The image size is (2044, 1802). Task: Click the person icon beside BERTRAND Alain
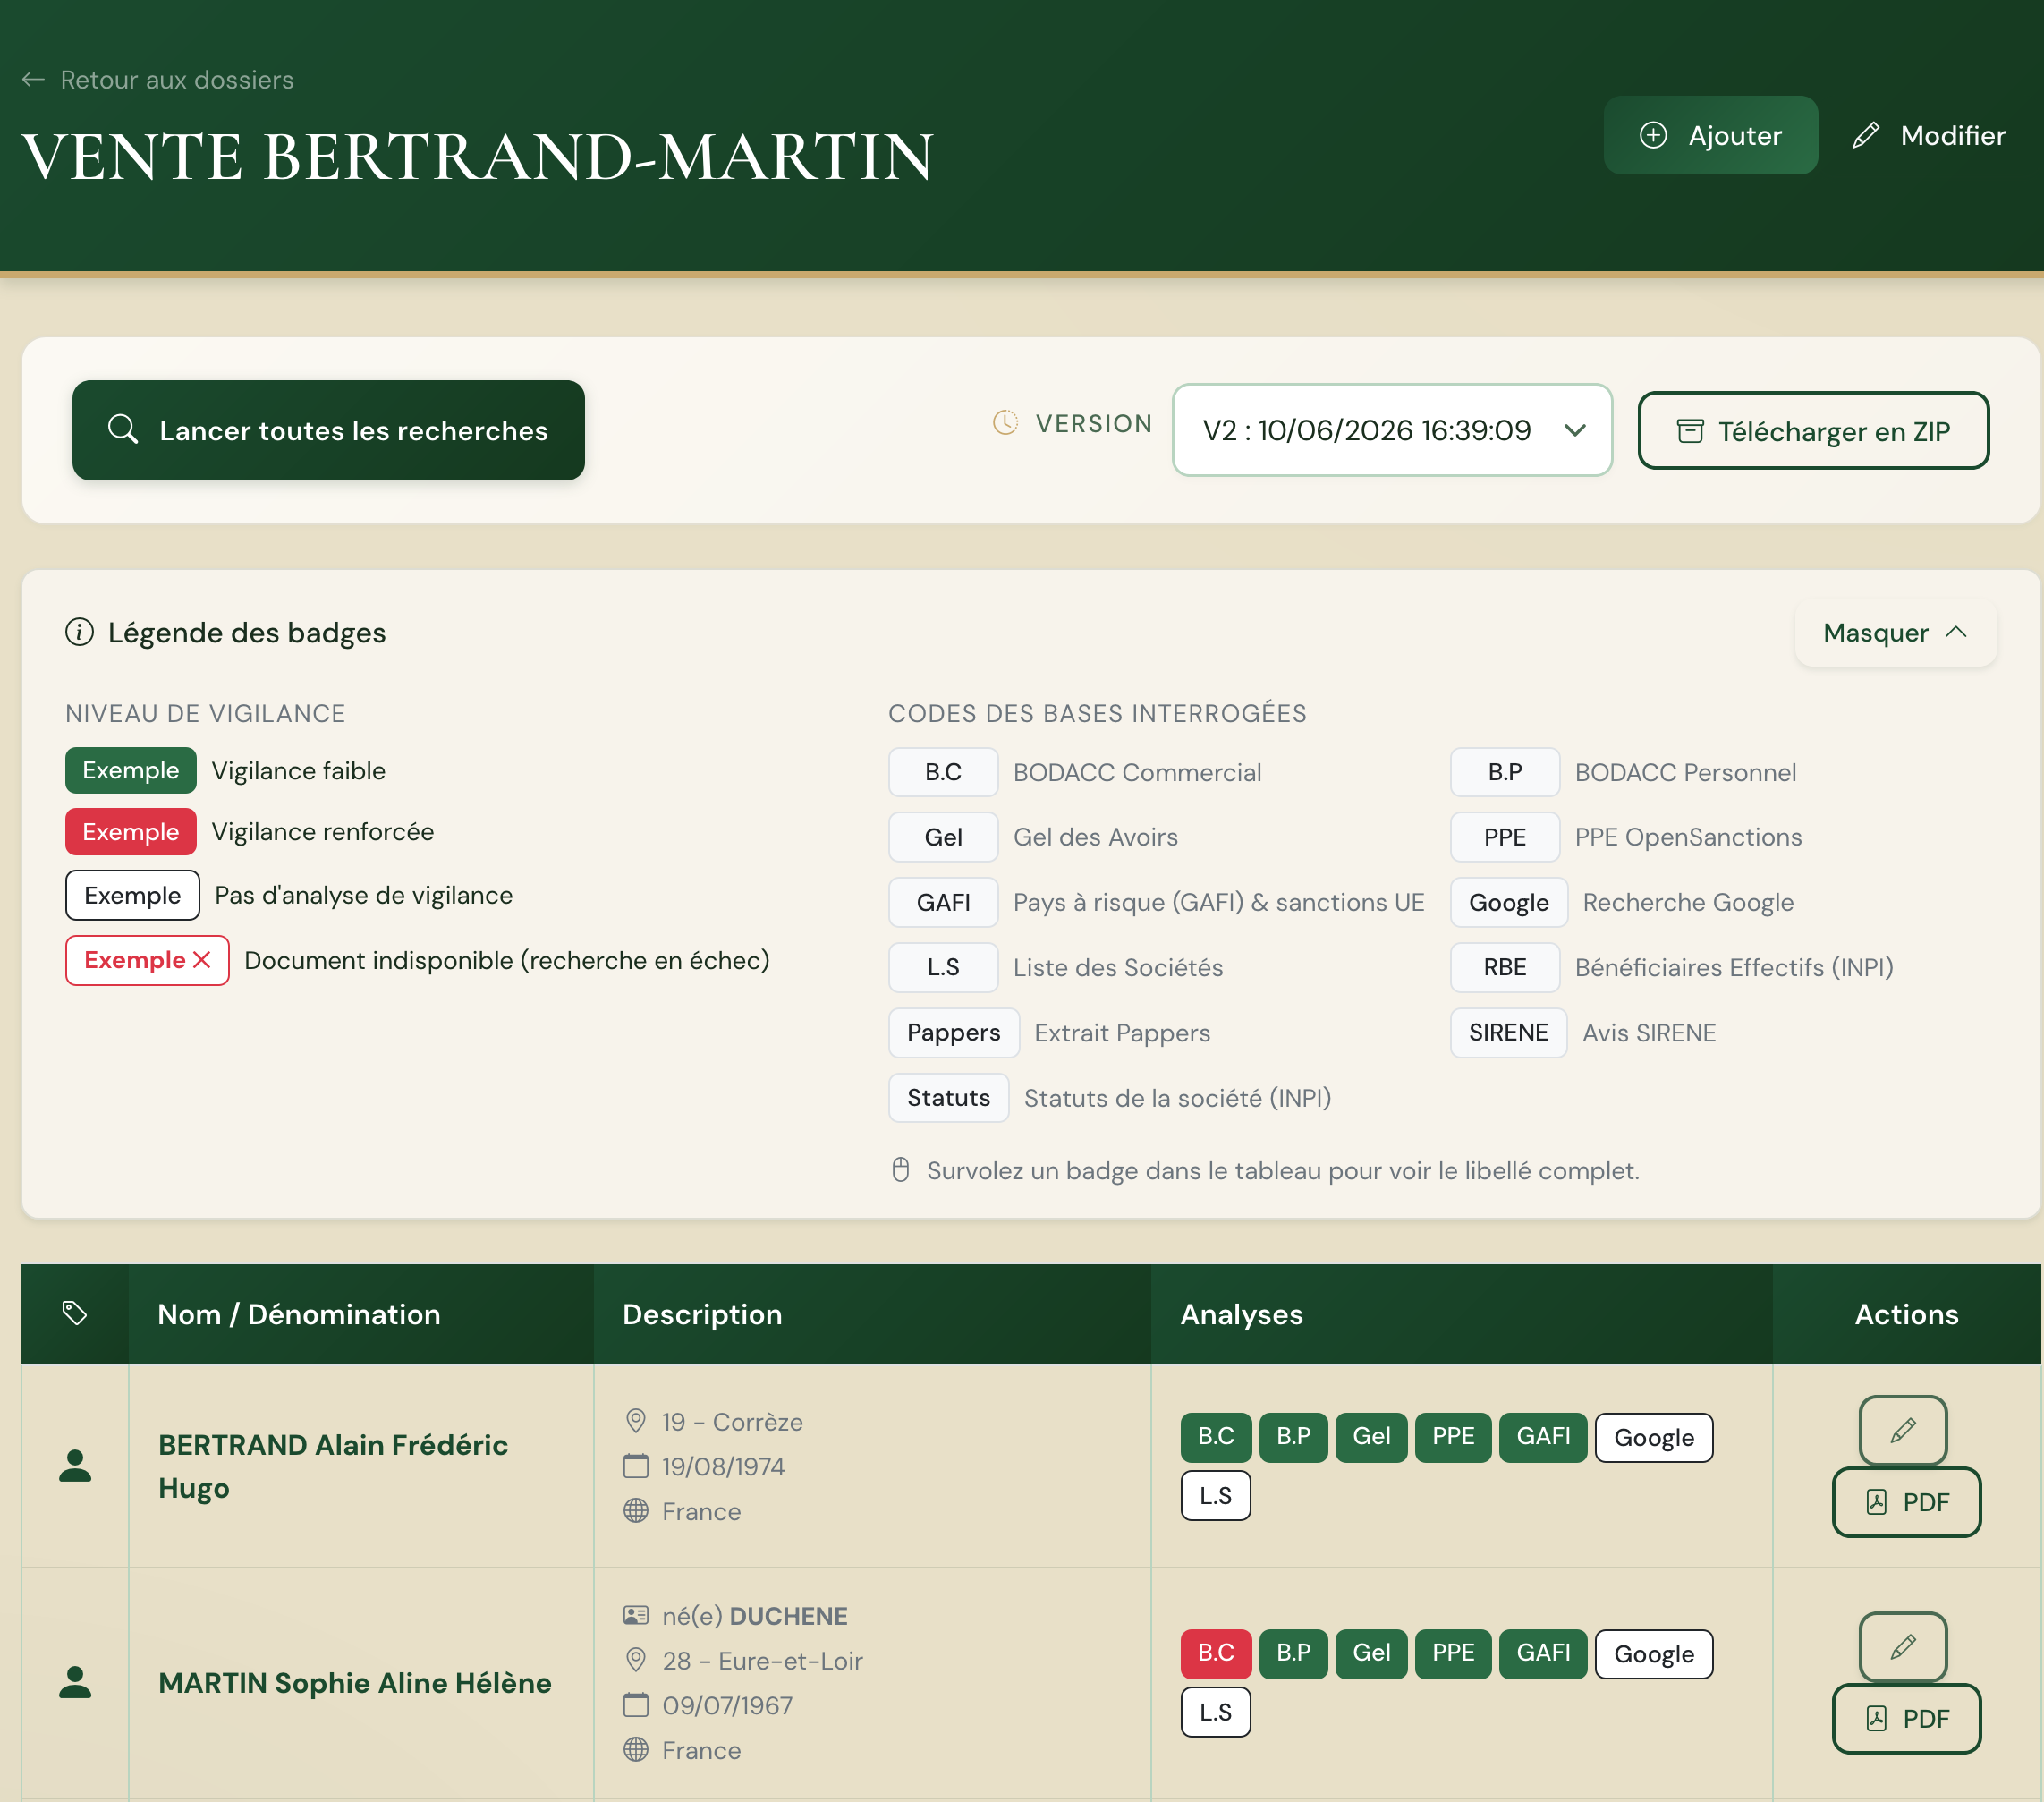point(75,1465)
